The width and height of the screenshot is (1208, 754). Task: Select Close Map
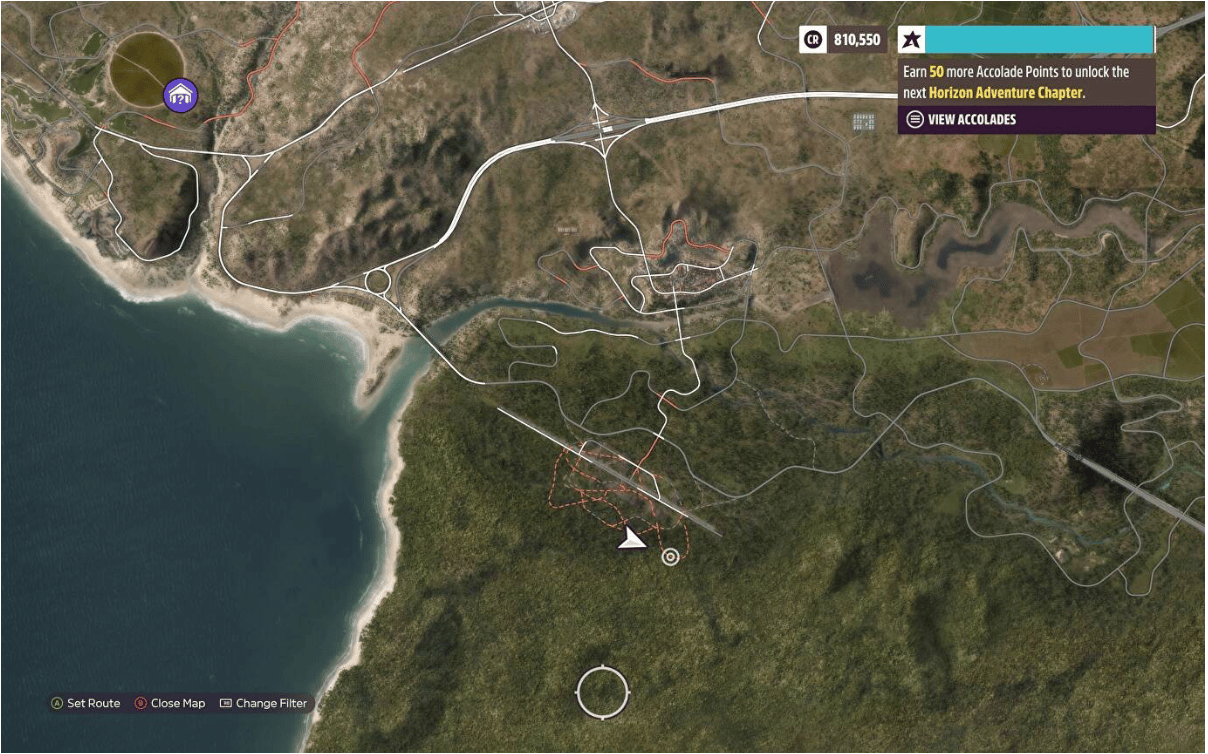178,704
